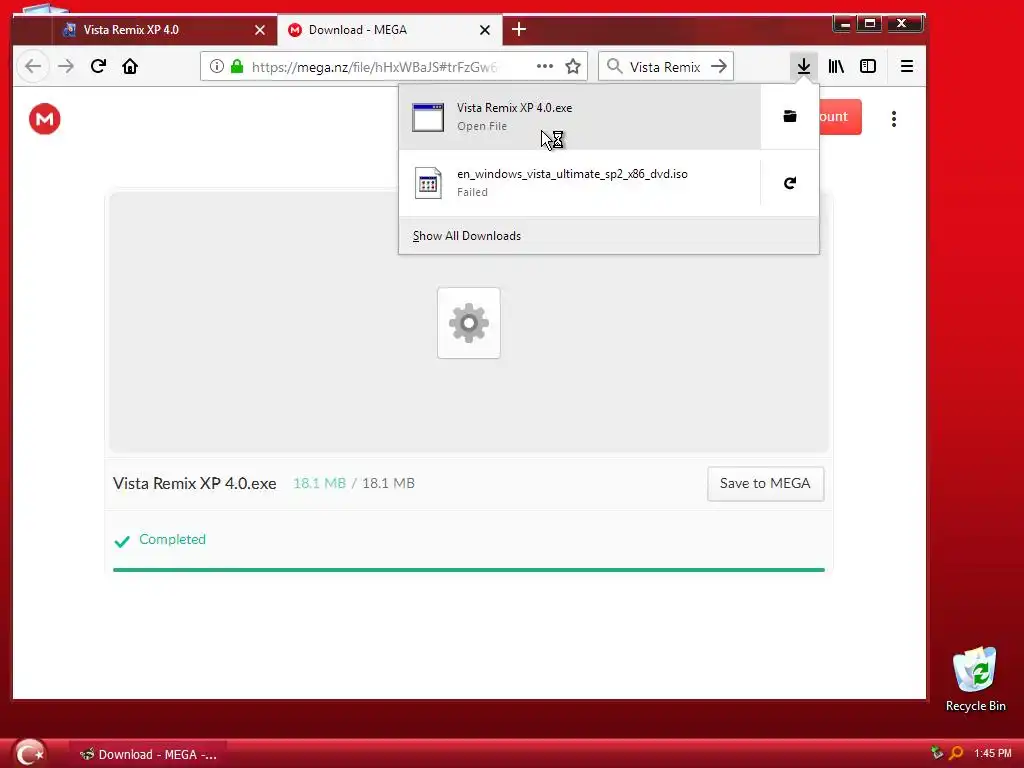
Task: Submit search with the arrow button
Action: coord(719,67)
